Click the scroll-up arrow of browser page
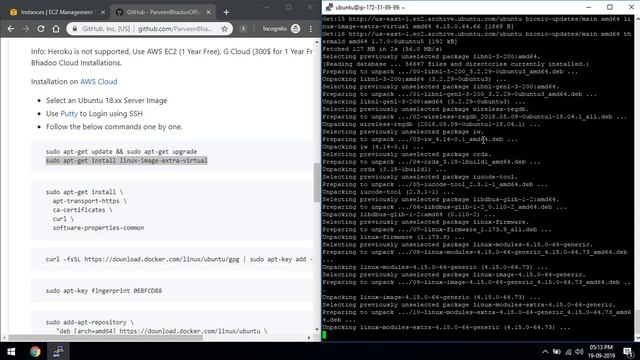The image size is (640, 360). click(x=317, y=42)
